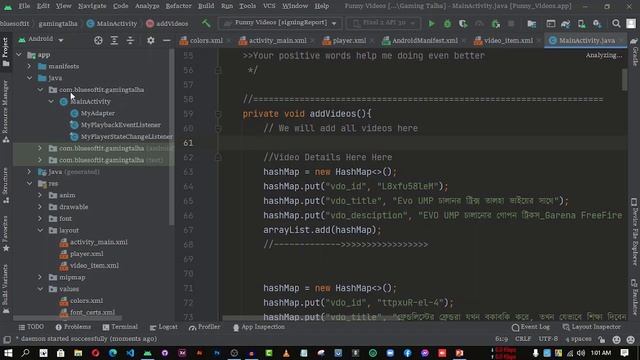Select player.xml in the project tree
The width and height of the screenshot is (640, 360).
[86, 254]
